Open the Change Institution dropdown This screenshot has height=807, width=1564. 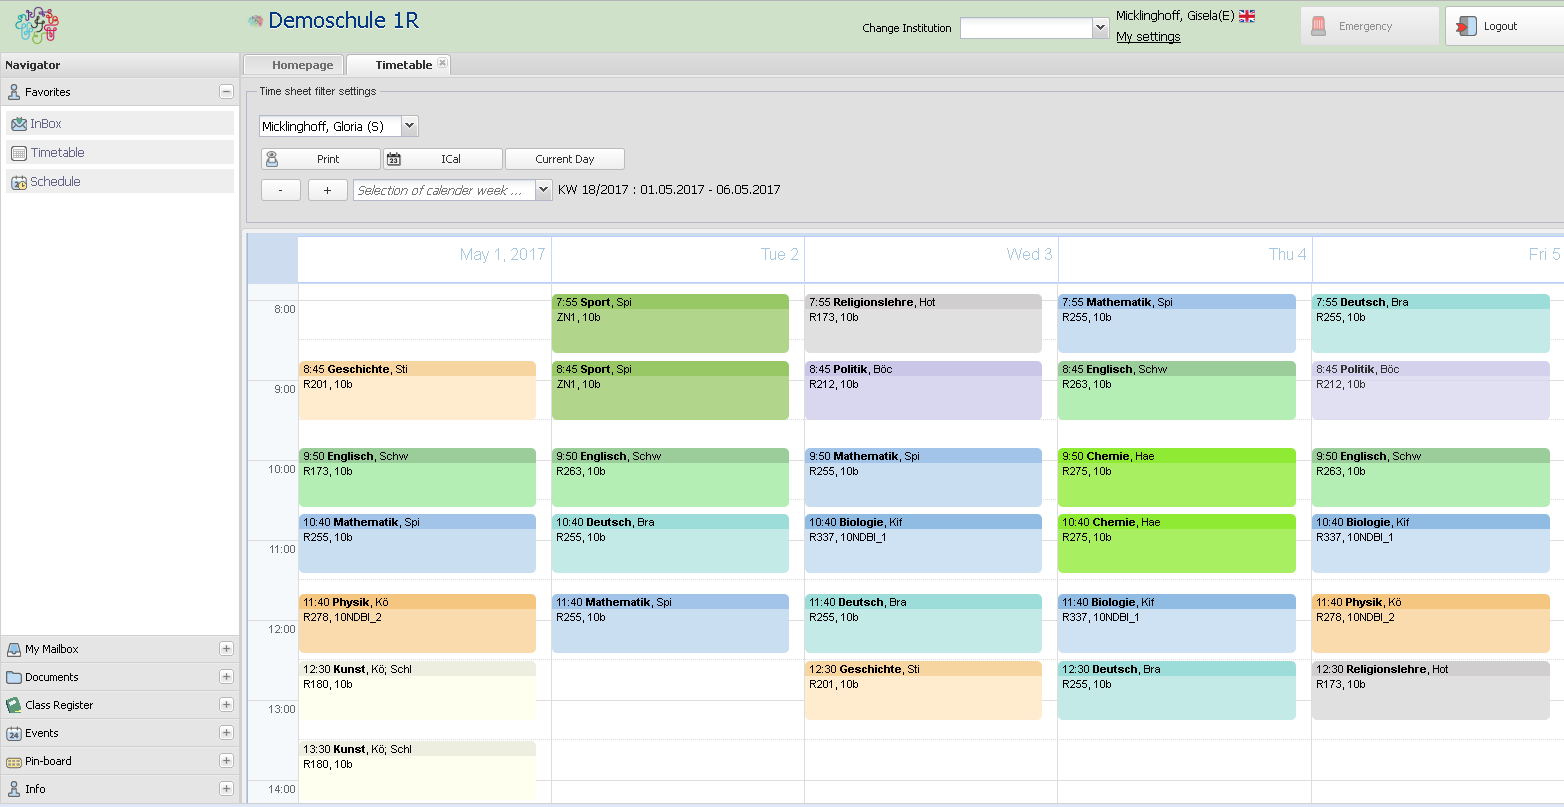coord(1100,28)
